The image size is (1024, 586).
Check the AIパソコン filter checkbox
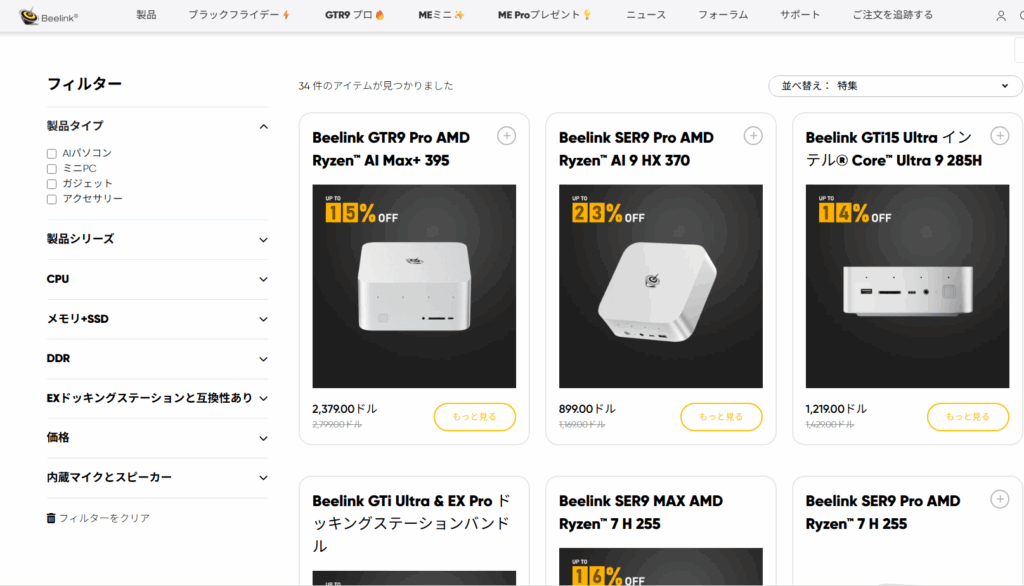click(x=52, y=154)
